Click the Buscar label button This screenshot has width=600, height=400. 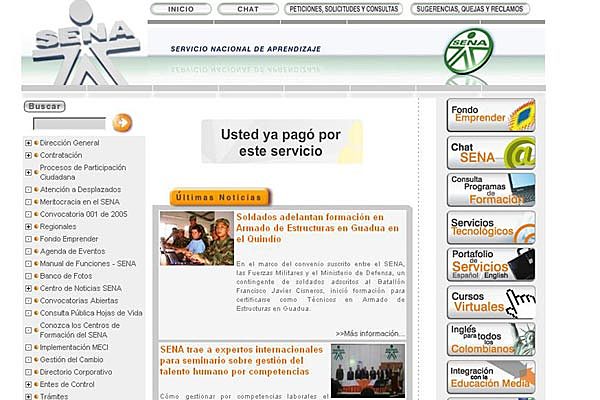click(x=44, y=106)
